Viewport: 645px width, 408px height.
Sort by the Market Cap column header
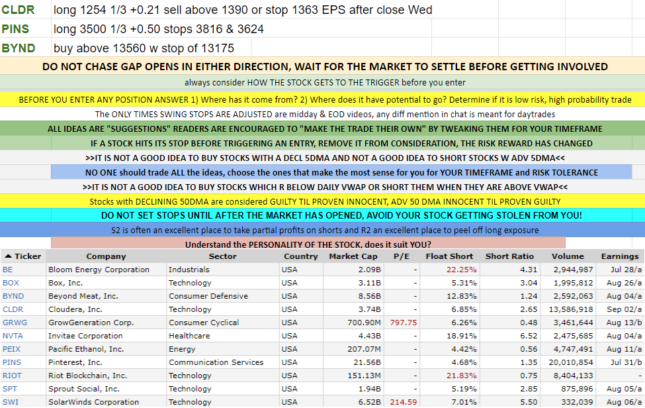coord(353,256)
